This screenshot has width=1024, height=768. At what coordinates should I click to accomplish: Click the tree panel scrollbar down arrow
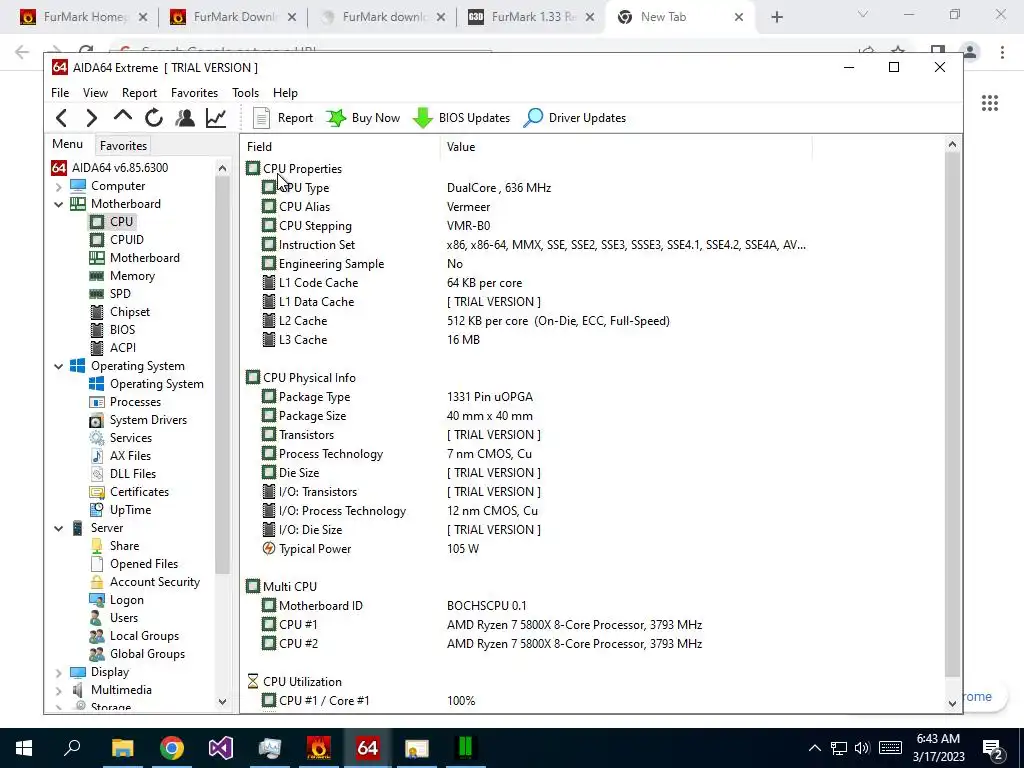222,701
